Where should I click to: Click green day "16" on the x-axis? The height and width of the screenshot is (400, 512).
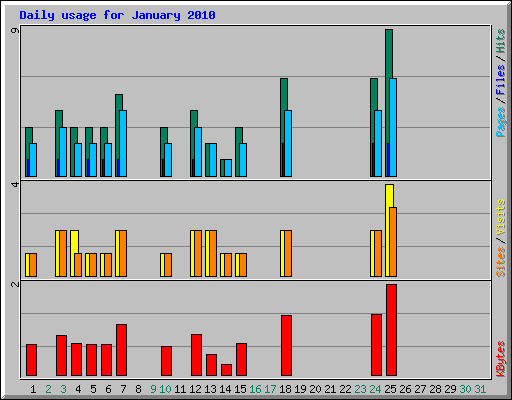click(x=255, y=389)
